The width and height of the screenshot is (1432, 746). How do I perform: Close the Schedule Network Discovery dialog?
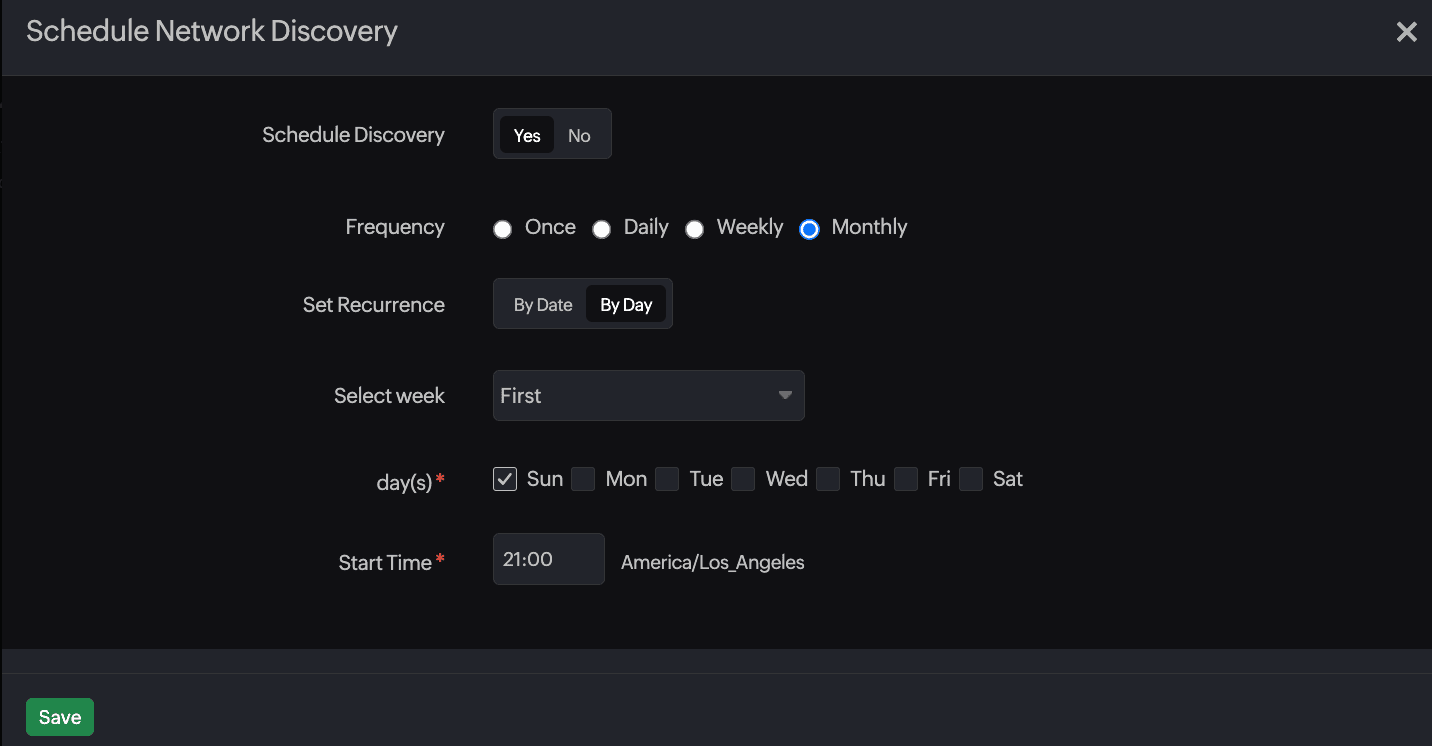1406,31
